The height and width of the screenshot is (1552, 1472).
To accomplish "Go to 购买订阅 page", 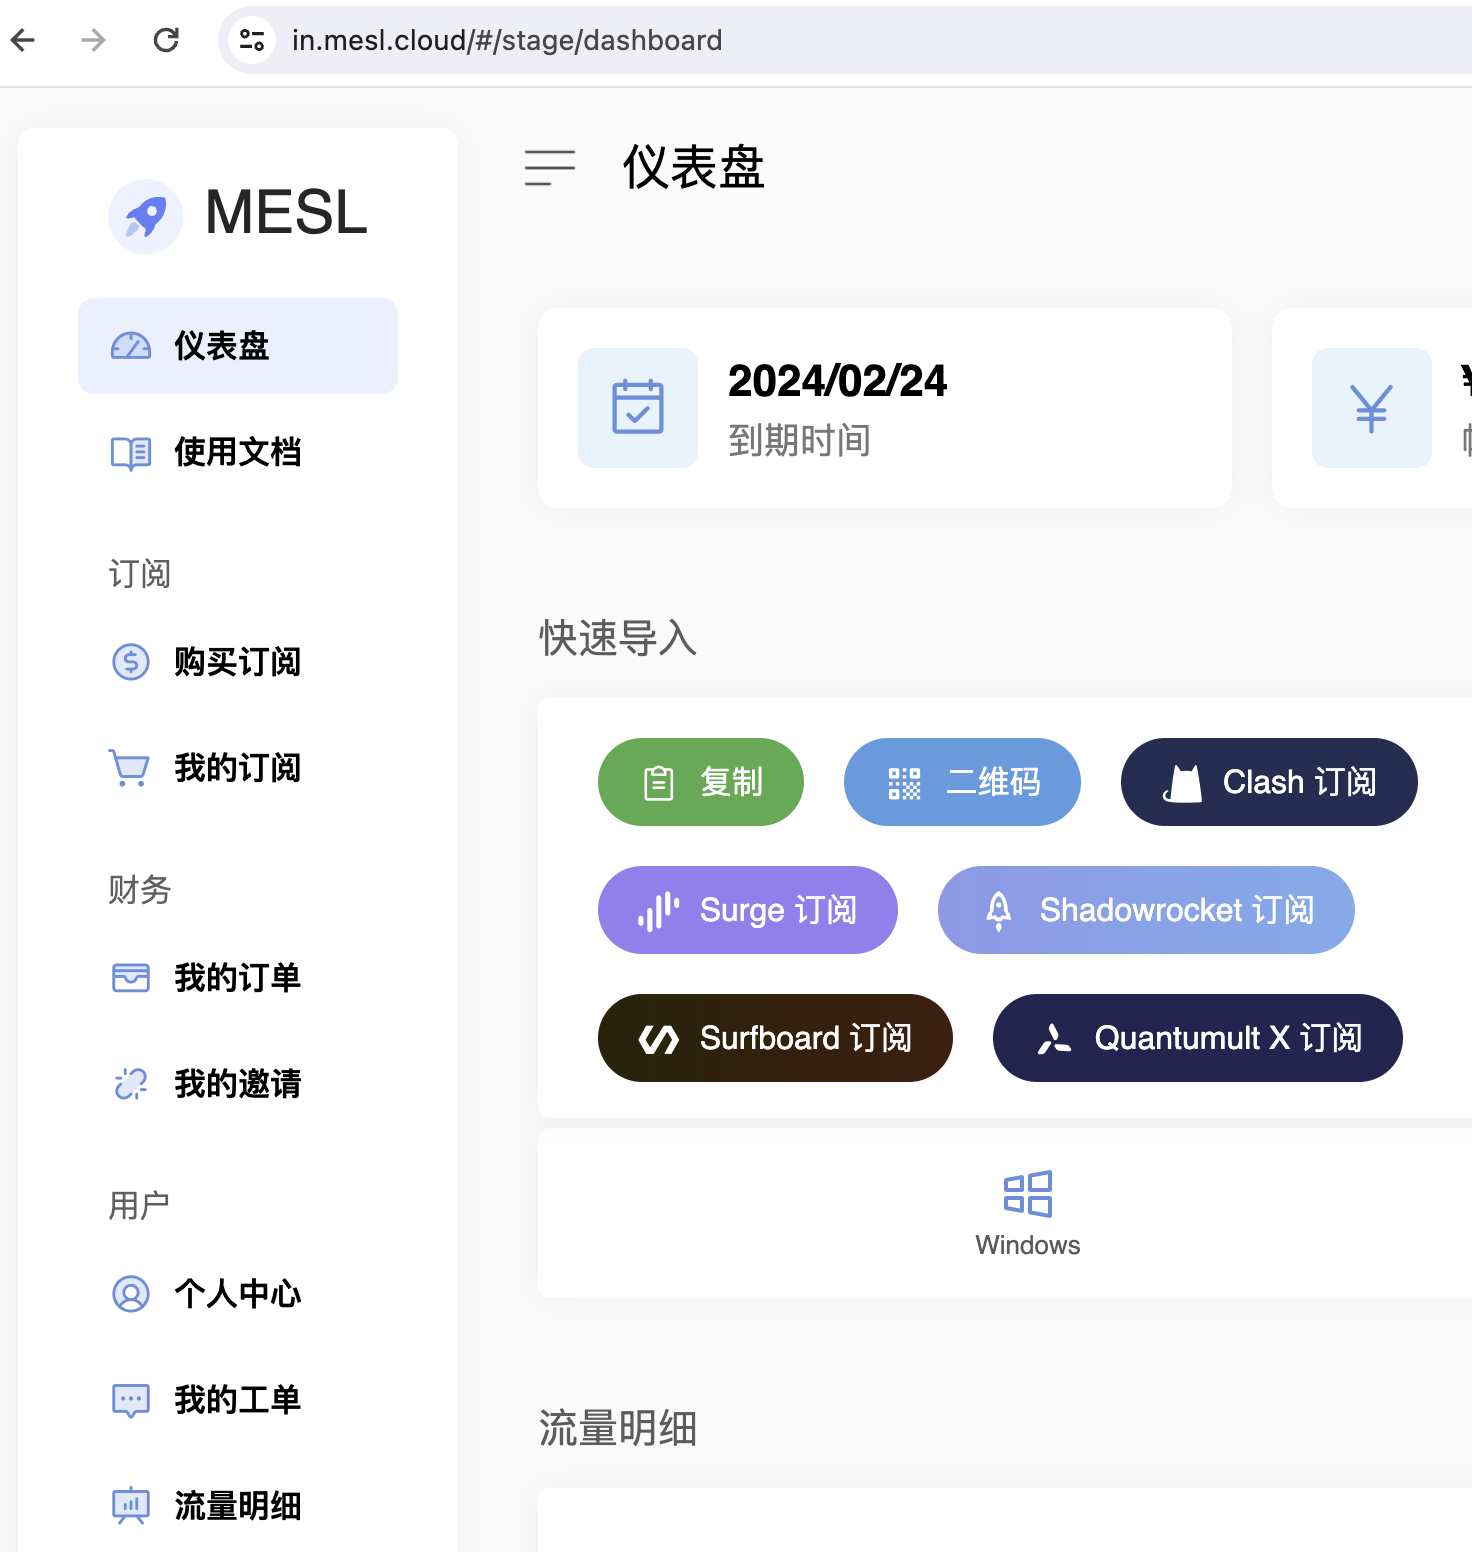I will coord(238,662).
